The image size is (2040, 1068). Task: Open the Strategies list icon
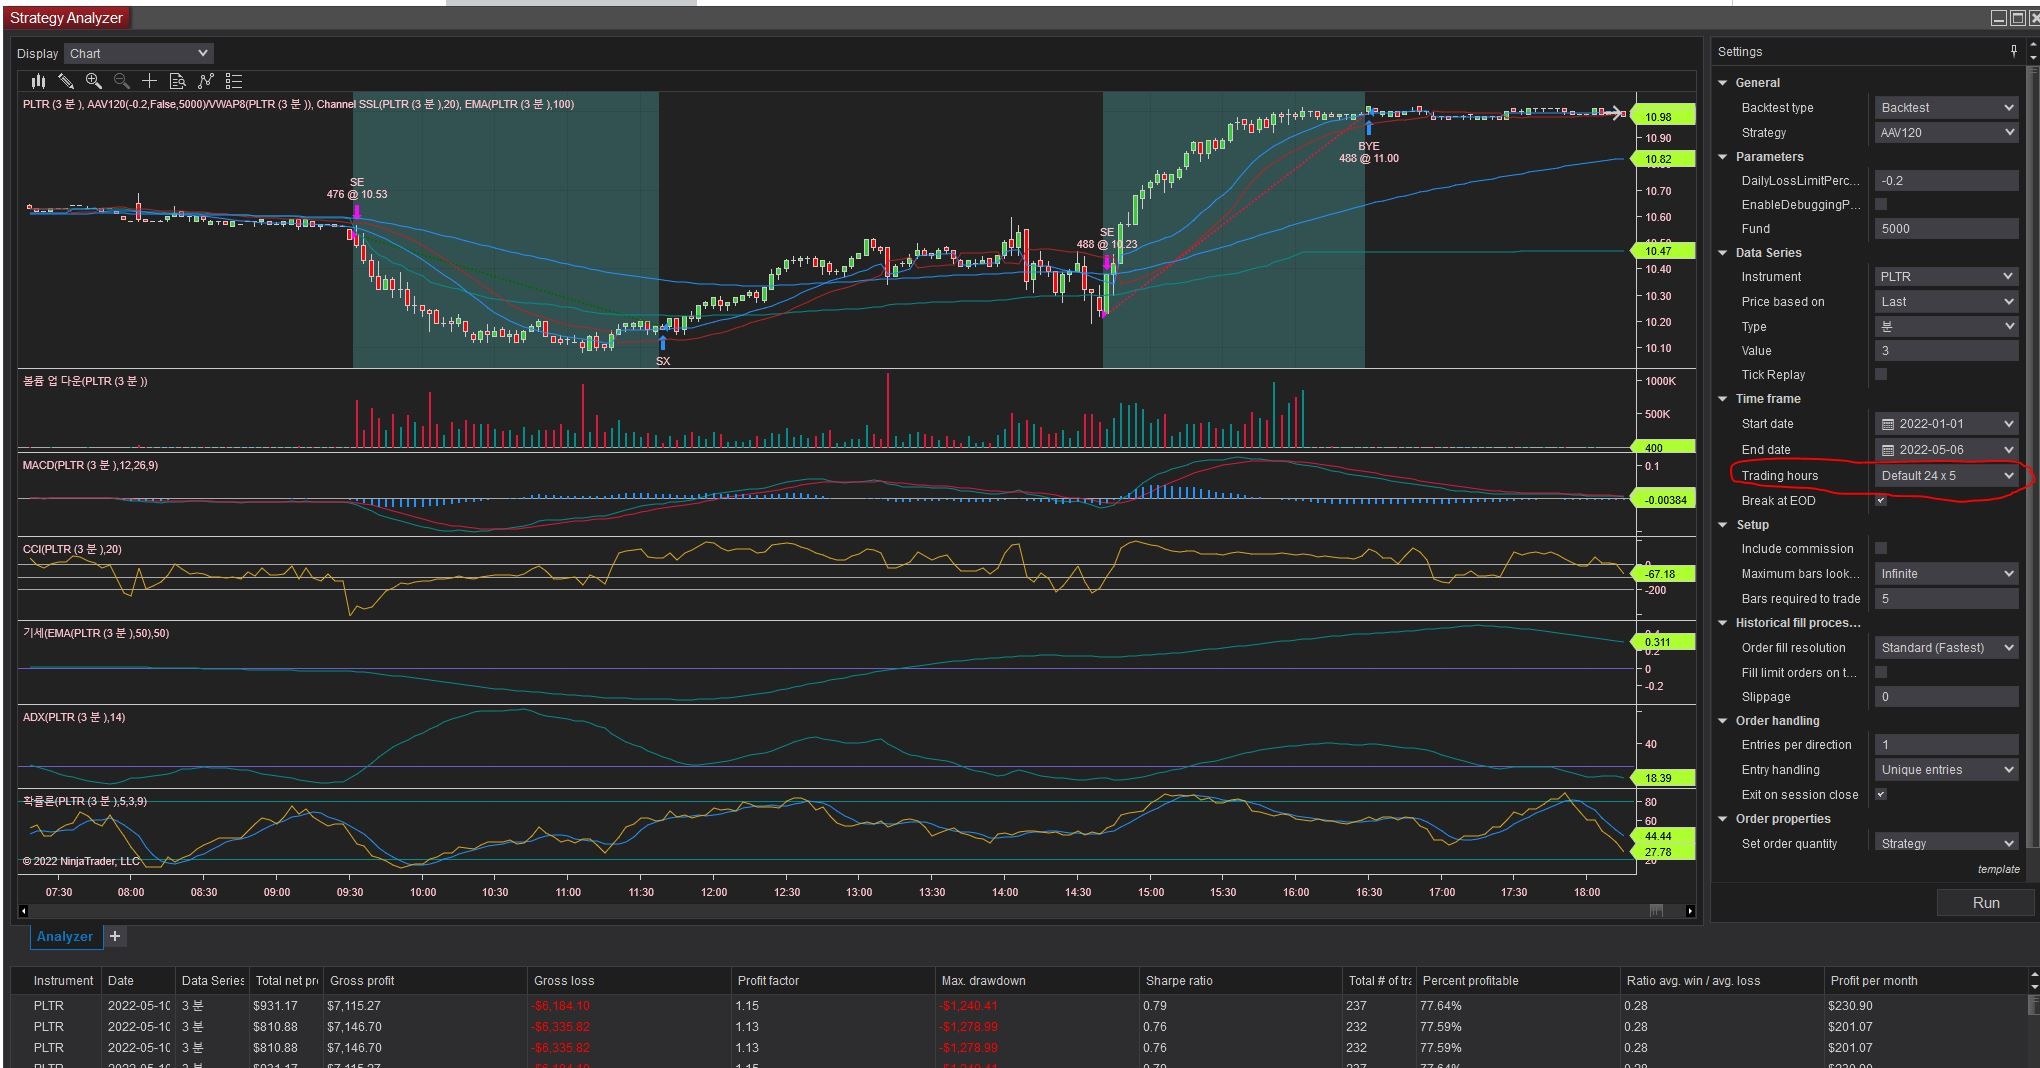pyautogui.click(x=234, y=81)
